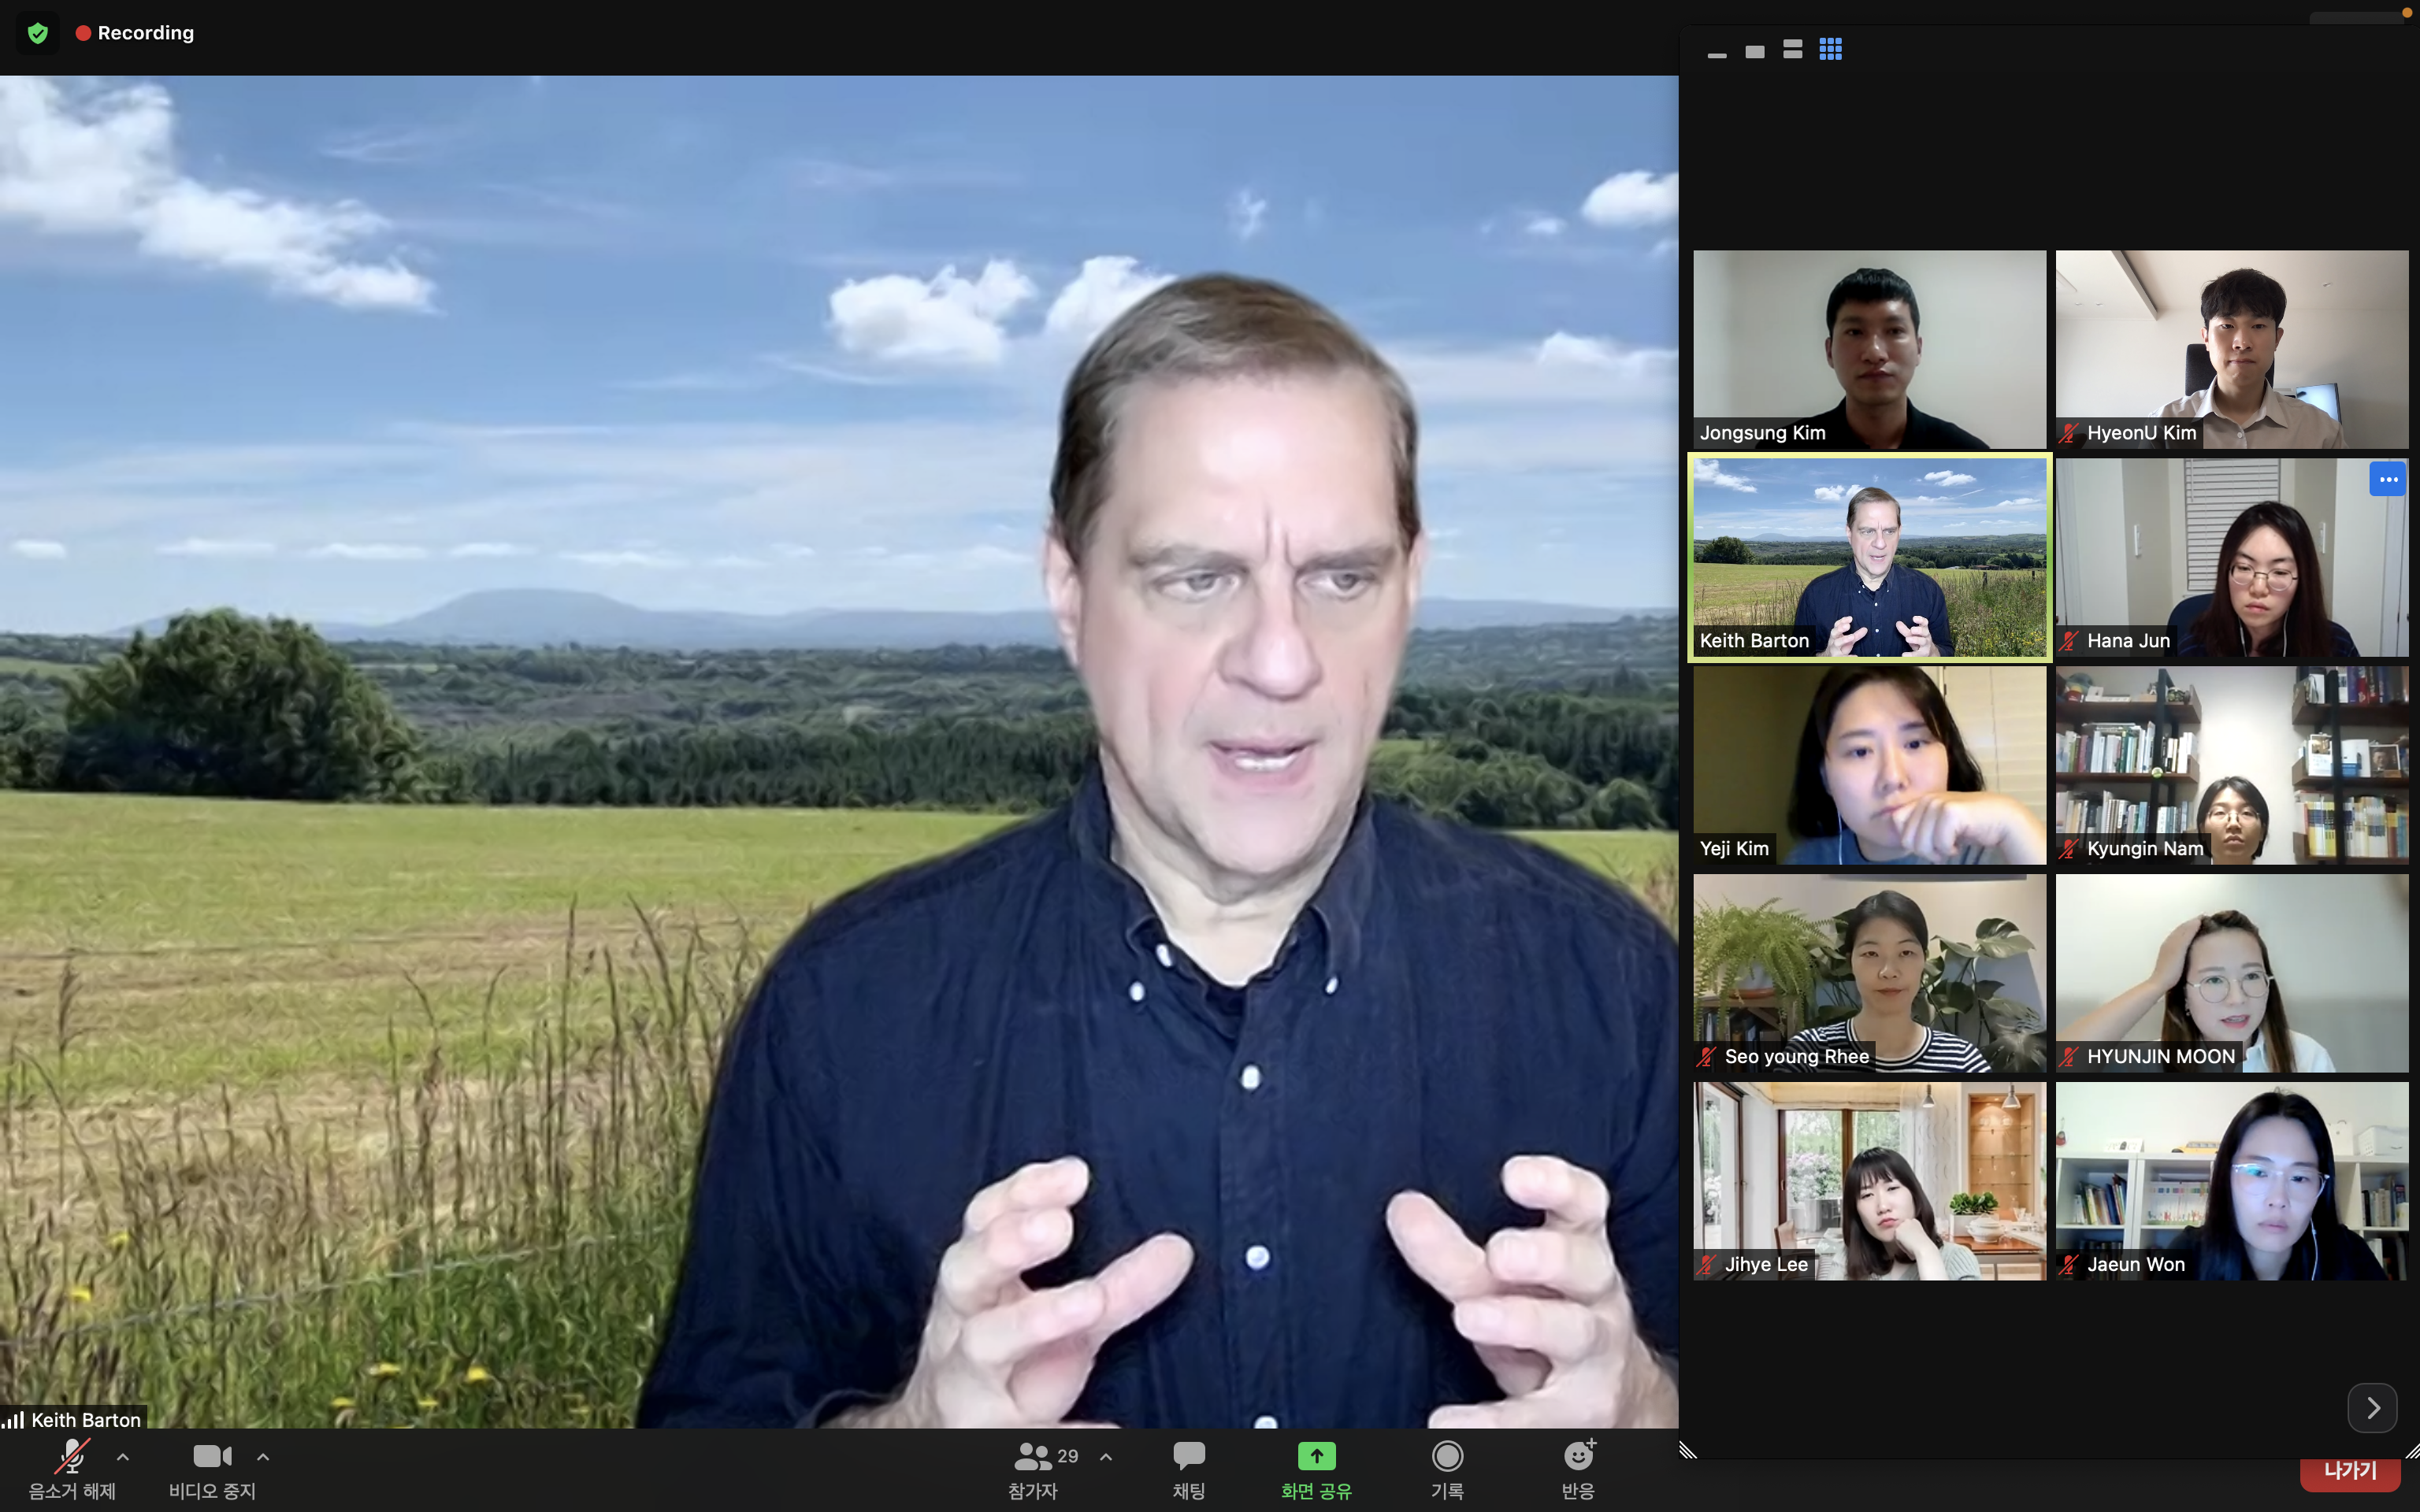2420x1512 pixels.
Task: Select Jihye Lee video thumbnail
Action: (1869, 1181)
